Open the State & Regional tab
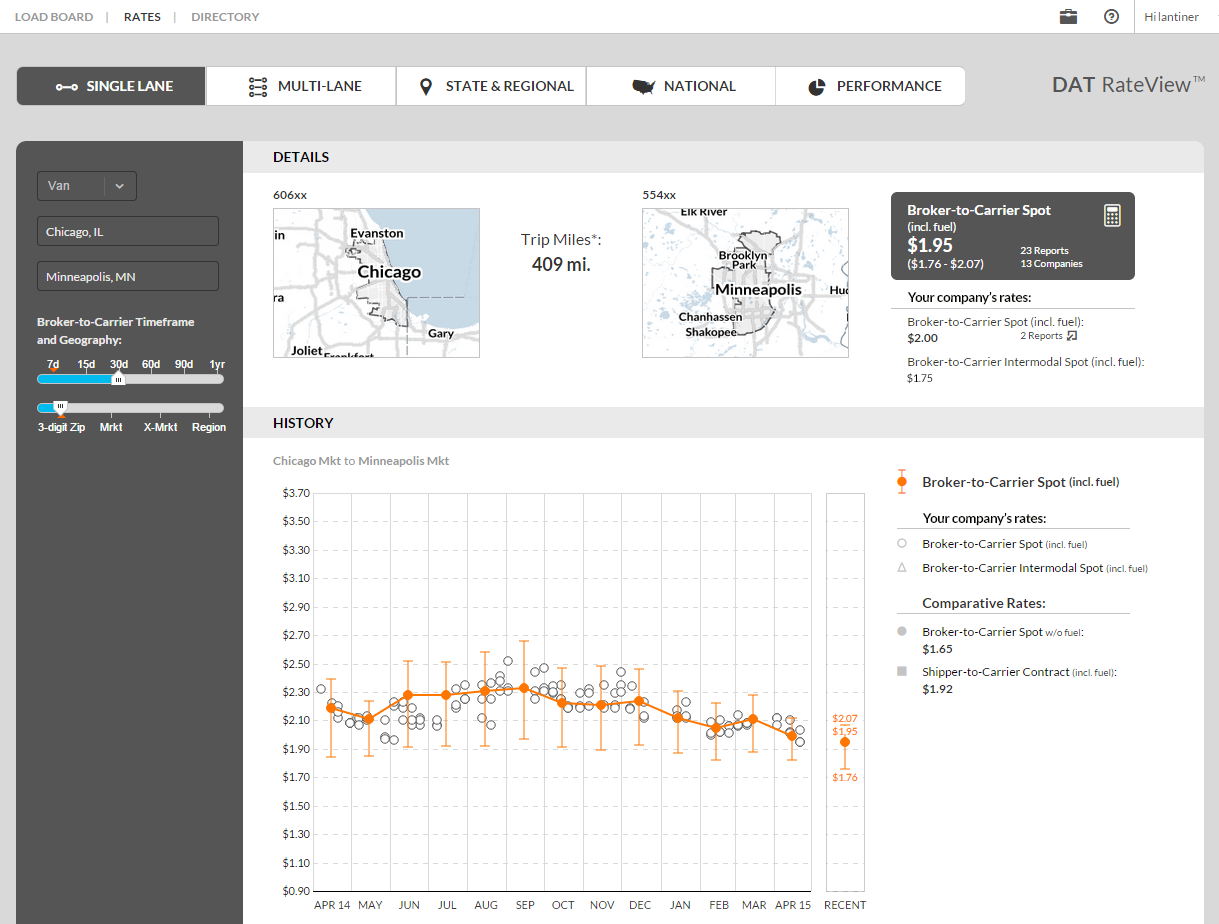 tap(491, 86)
